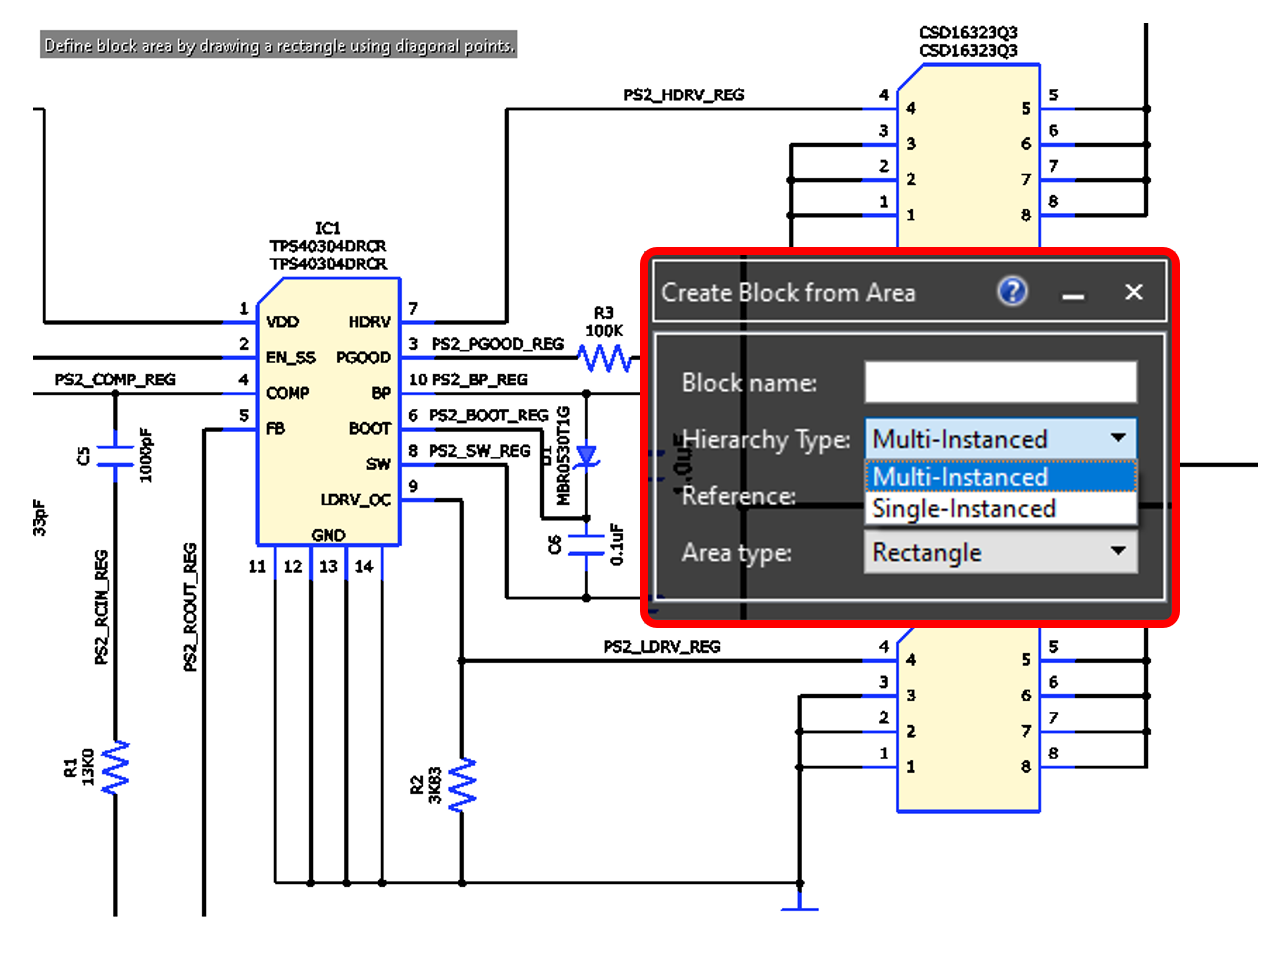
Task: Click the PS2_HDRV_REG net label
Action: pyautogui.click(x=683, y=95)
